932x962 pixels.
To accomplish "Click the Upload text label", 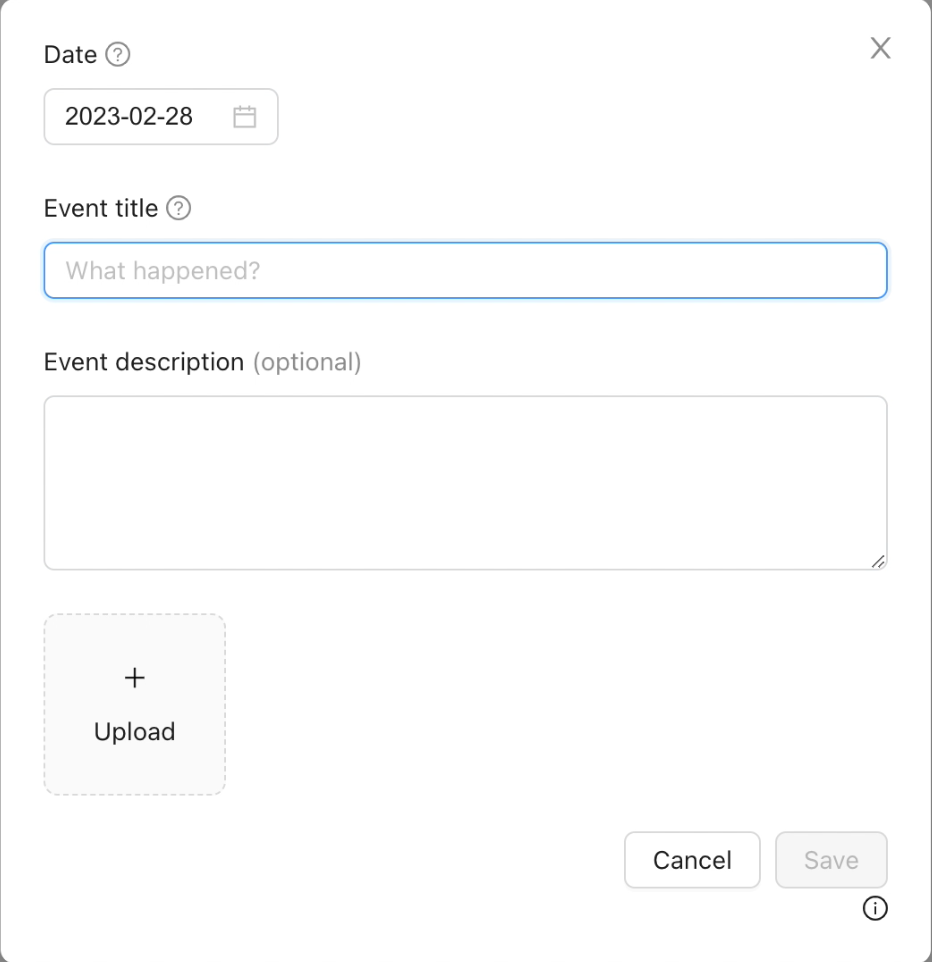I will [134, 731].
